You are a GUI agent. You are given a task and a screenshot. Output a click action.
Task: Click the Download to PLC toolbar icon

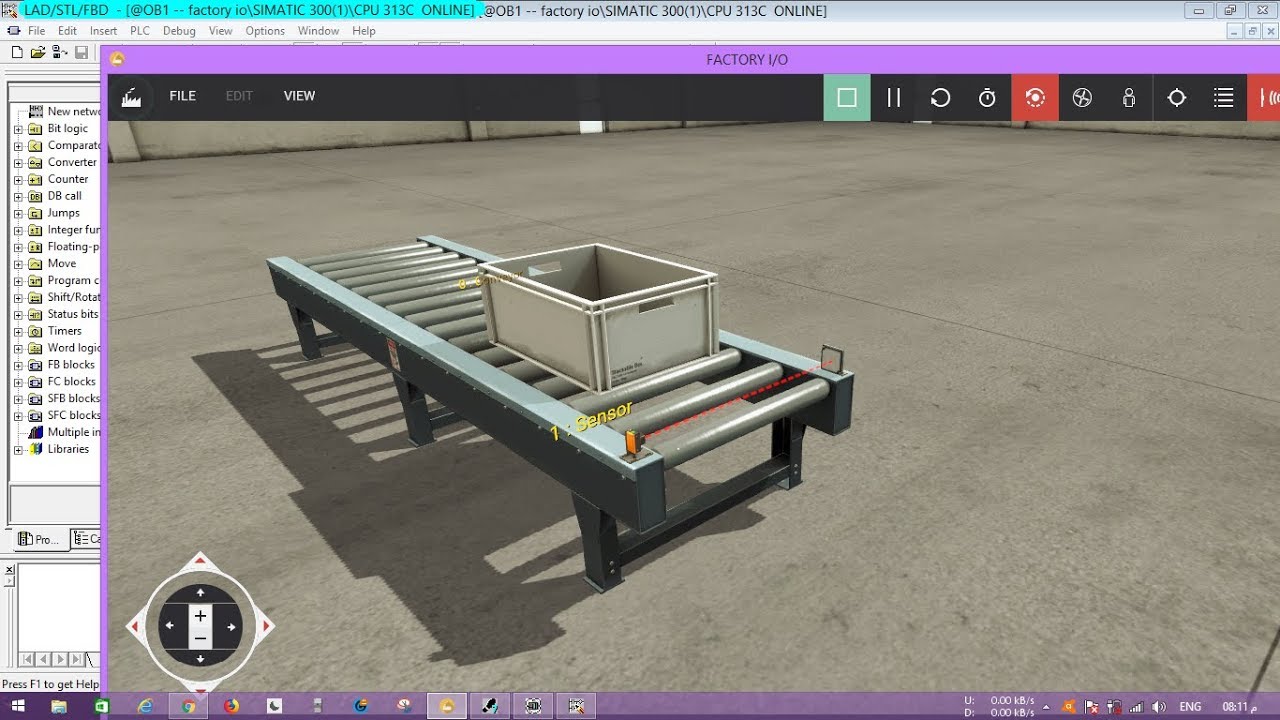coord(59,52)
